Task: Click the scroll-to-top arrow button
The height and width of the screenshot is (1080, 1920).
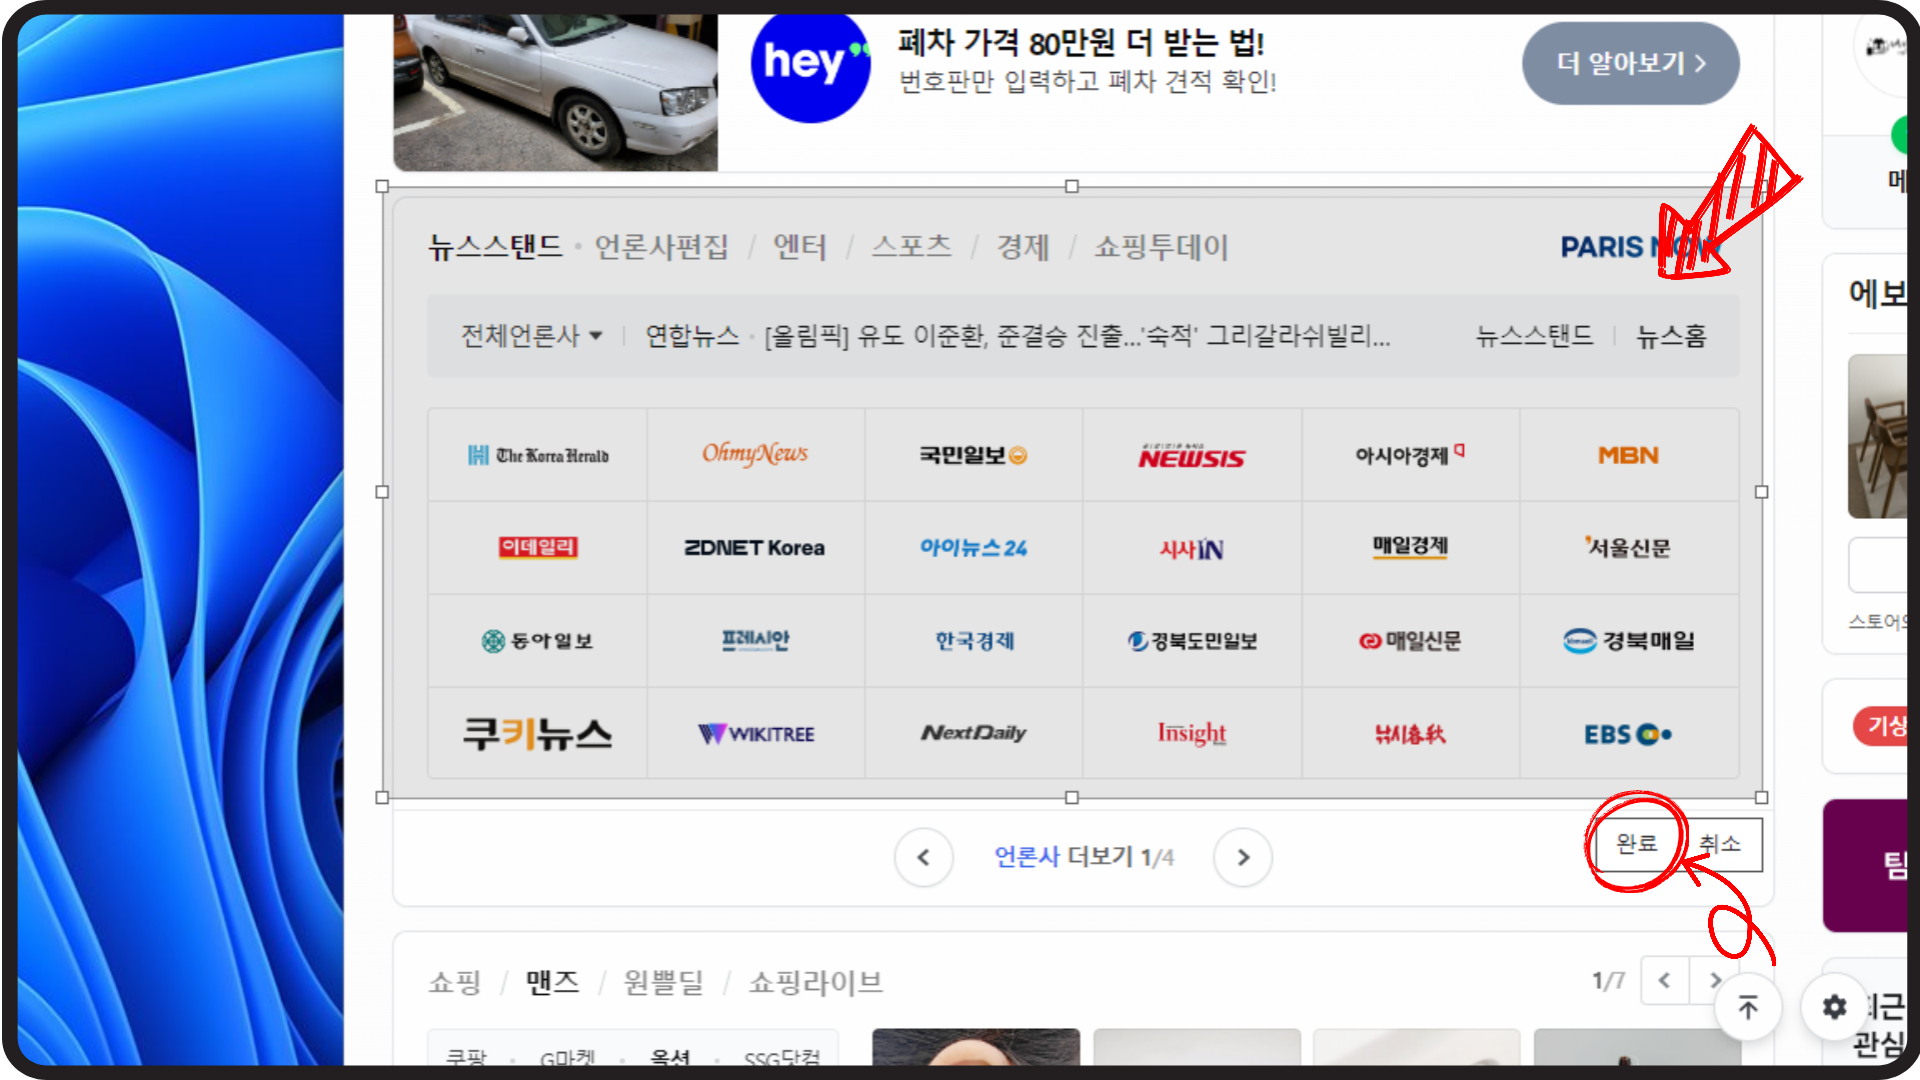Action: 1747,1007
